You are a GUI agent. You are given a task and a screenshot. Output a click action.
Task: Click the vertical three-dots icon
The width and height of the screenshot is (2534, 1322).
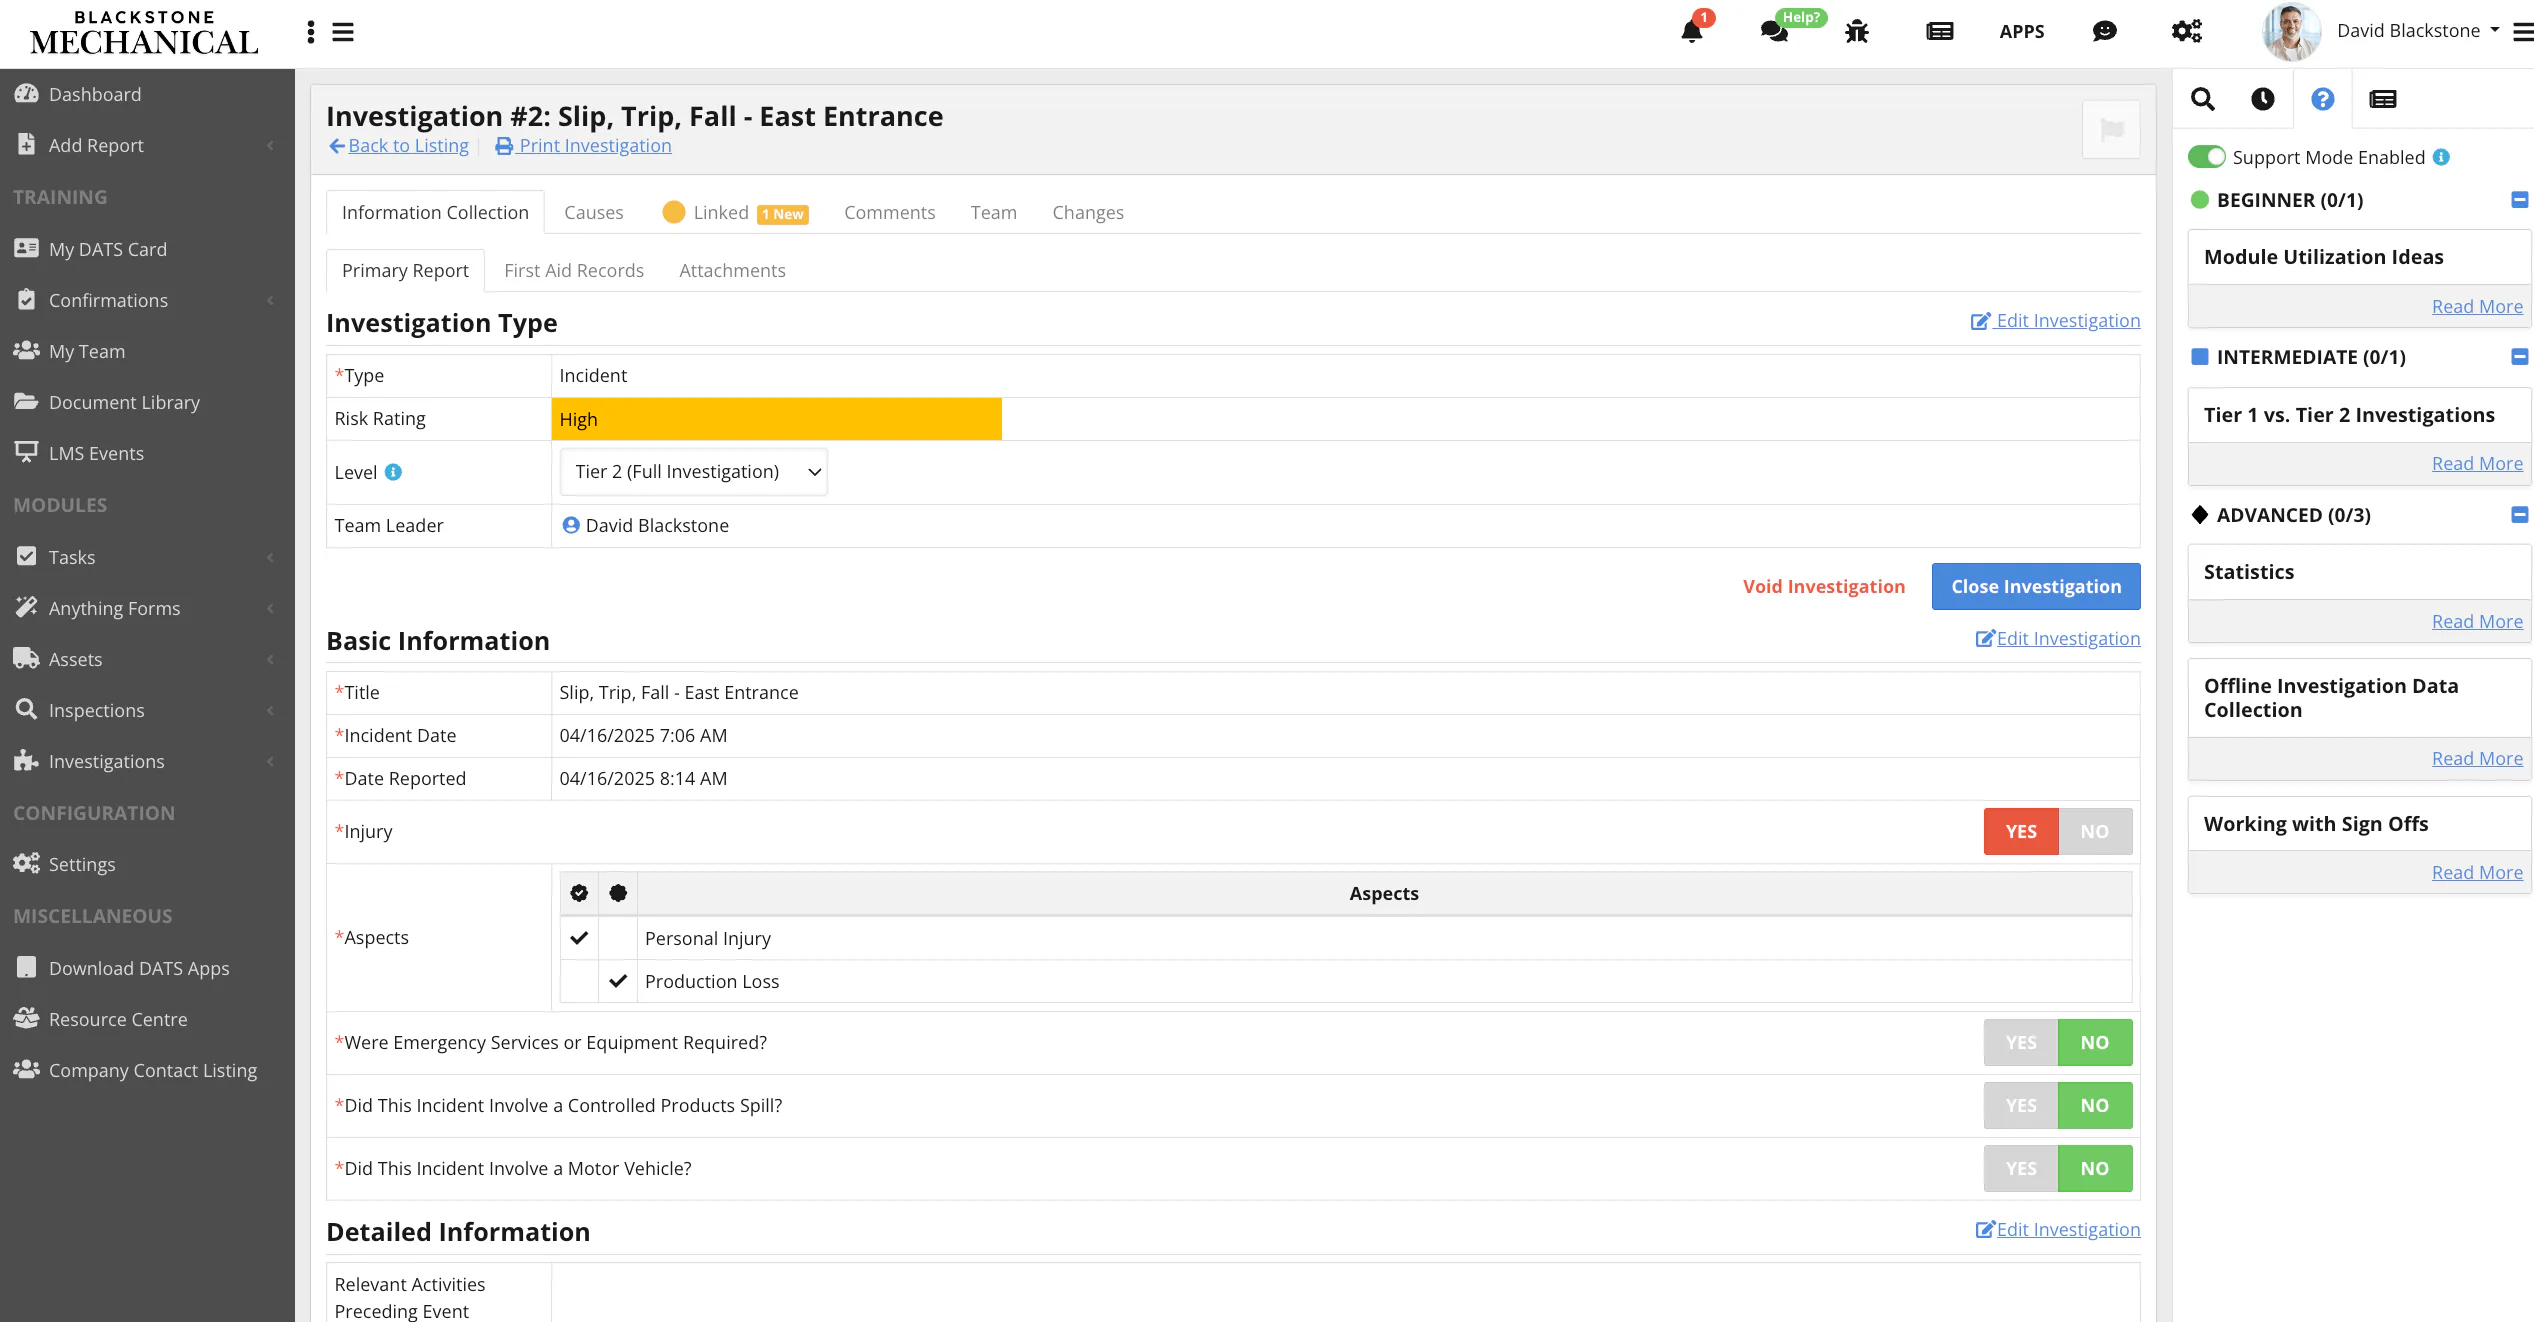tap(311, 32)
